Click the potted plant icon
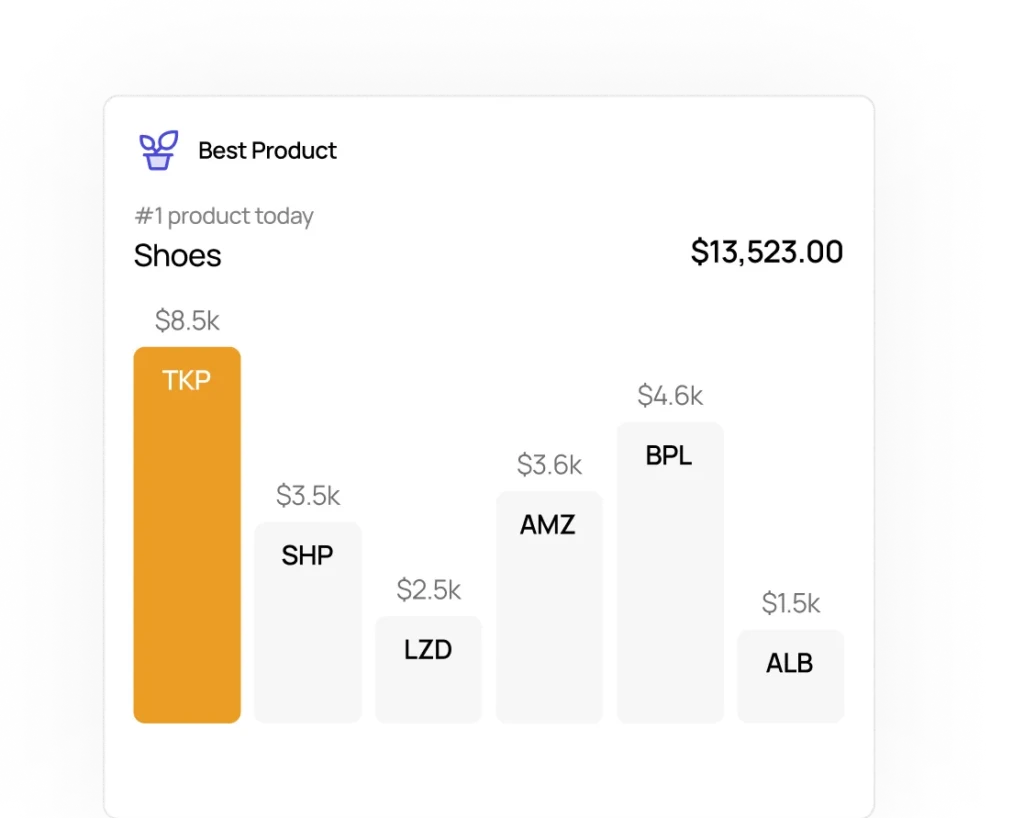Viewport: 1024px width, 818px height. point(158,151)
